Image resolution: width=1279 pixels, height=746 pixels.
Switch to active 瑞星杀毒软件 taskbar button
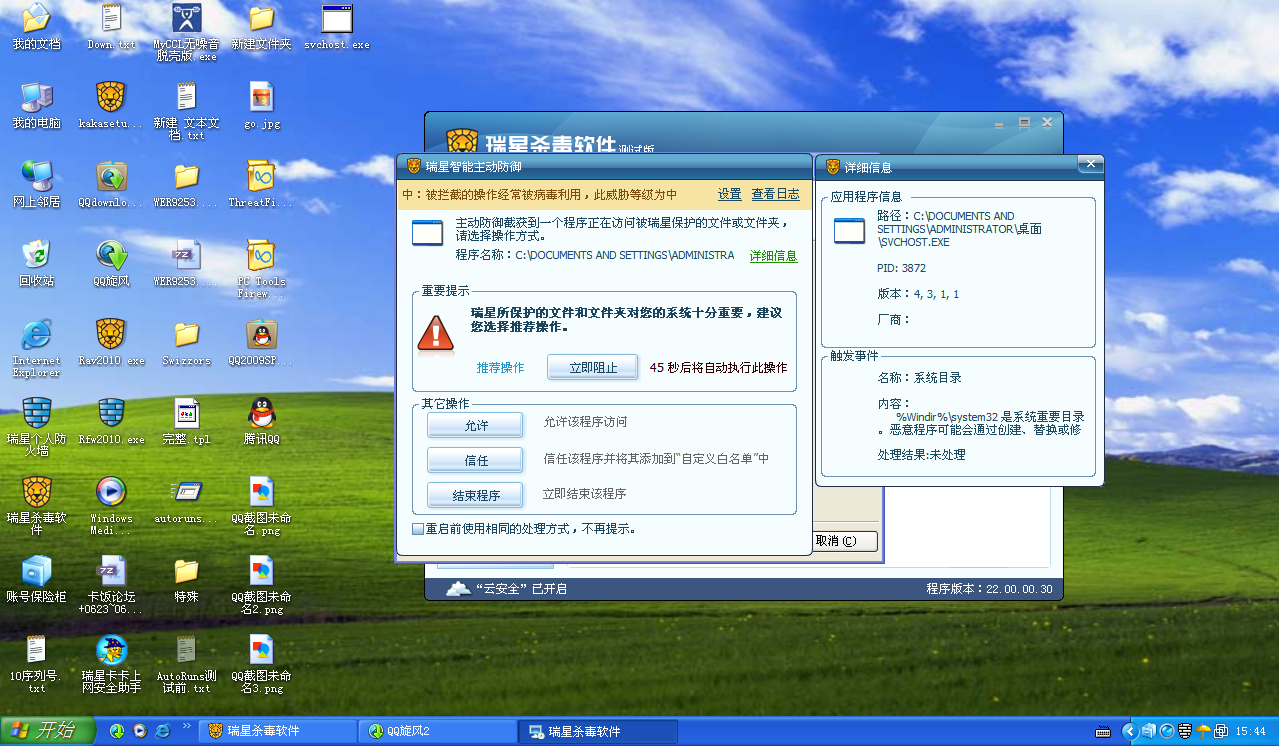pyautogui.click(x=597, y=731)
